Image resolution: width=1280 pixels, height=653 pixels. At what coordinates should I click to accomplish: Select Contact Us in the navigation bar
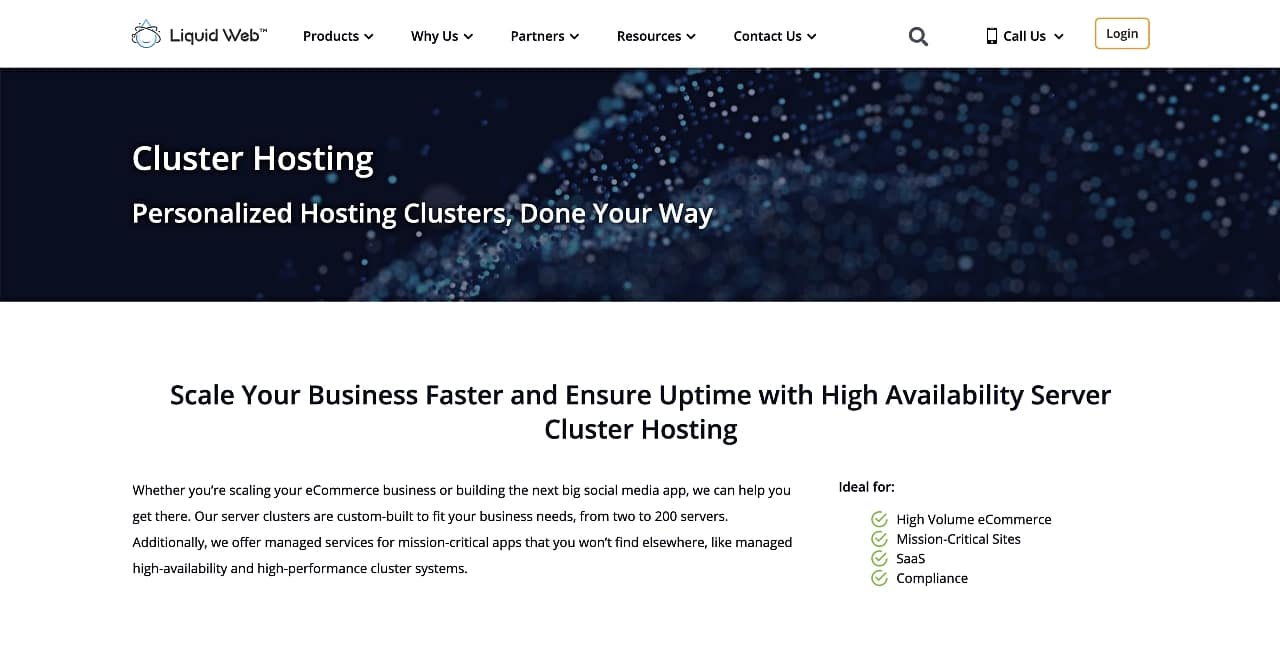[766, 36]
